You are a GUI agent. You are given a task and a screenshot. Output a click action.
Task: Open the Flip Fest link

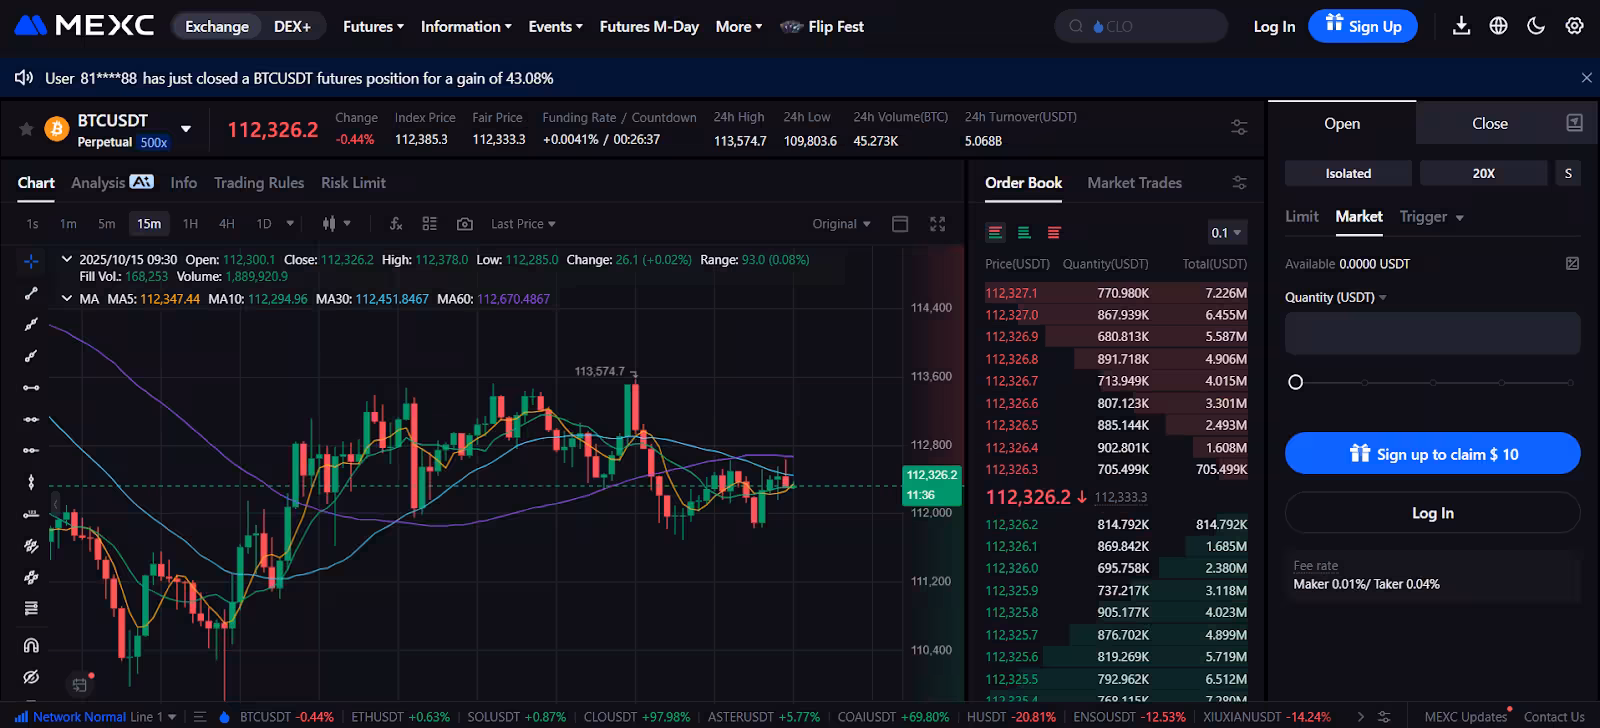click(x=822, y=27)
